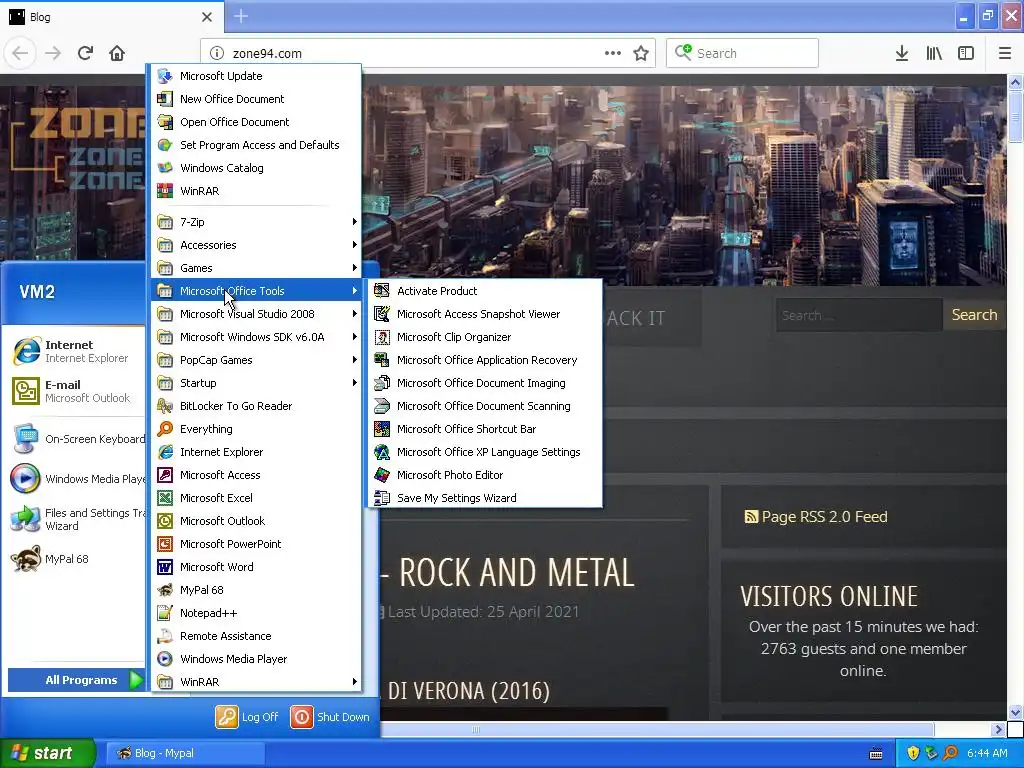Launch BitLocker To Go Reader
1024x768 pixels.
[257, 406]
